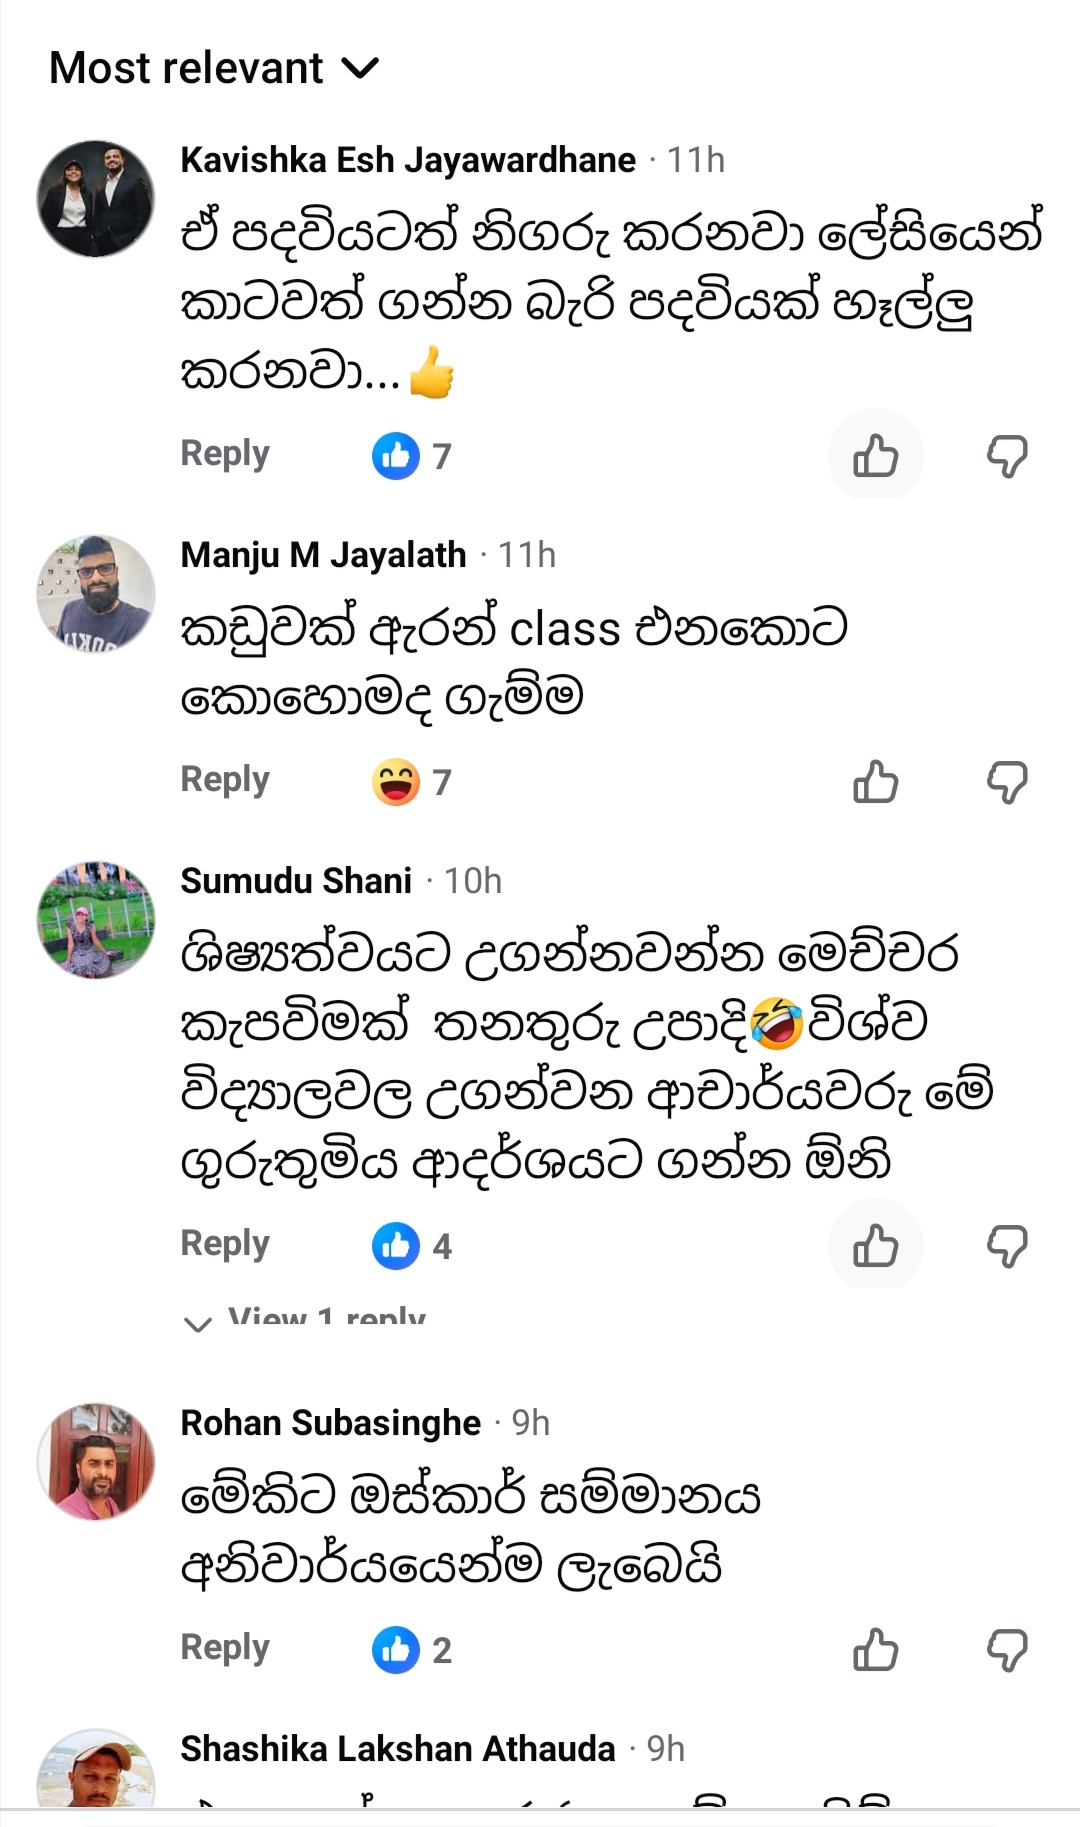Reply to Kavishka Esh Jayawardhane's comment

[x=225, y=454]
